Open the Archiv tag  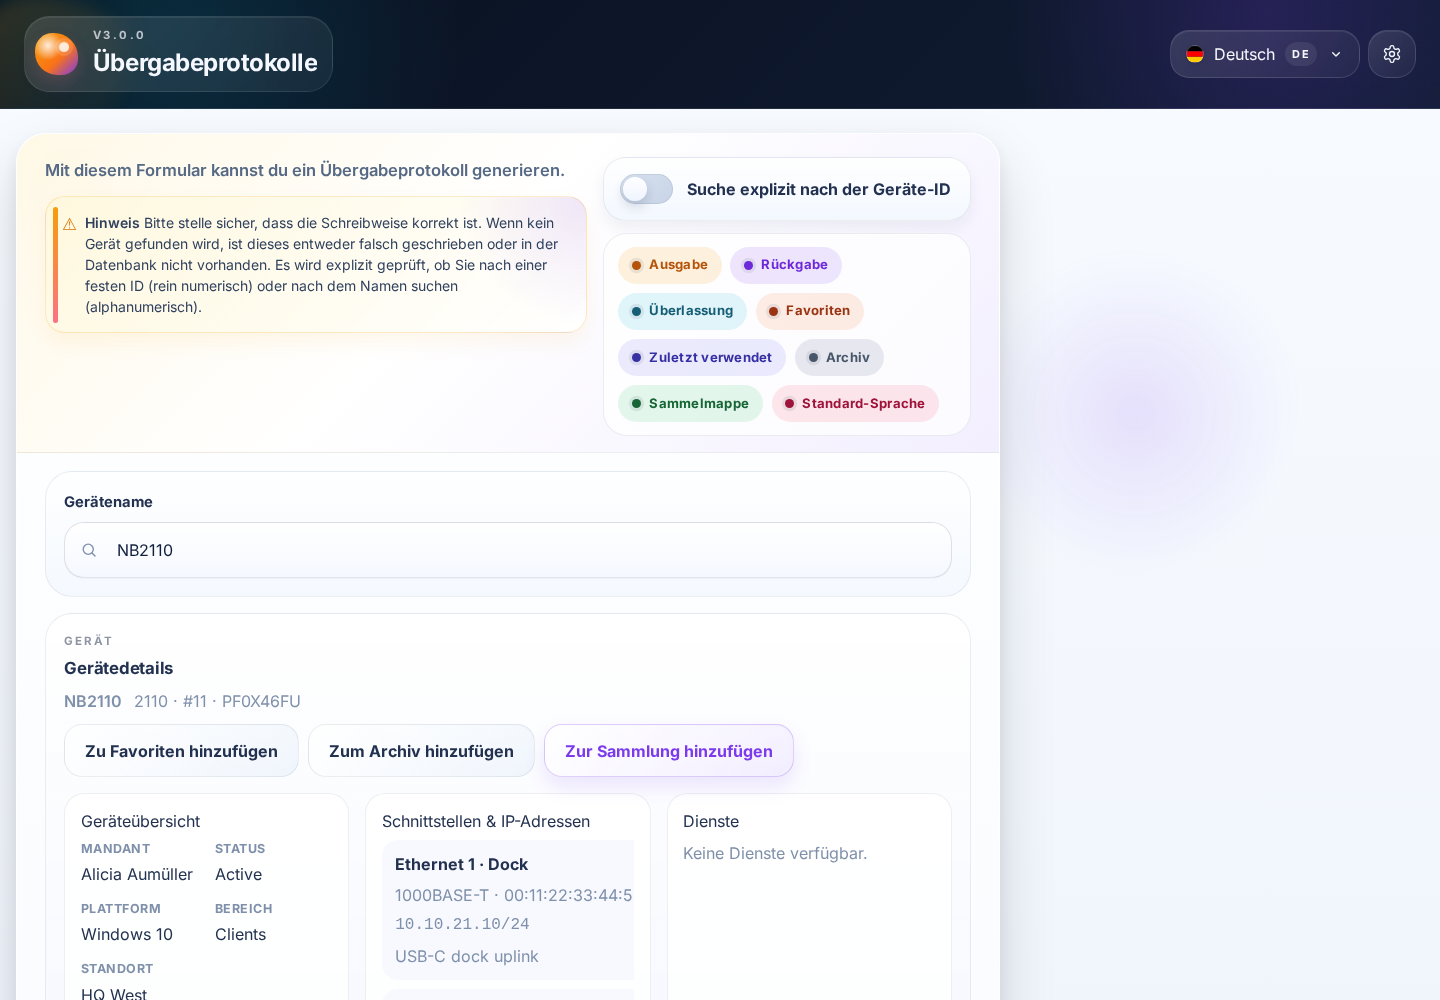[x=839, y=357]
